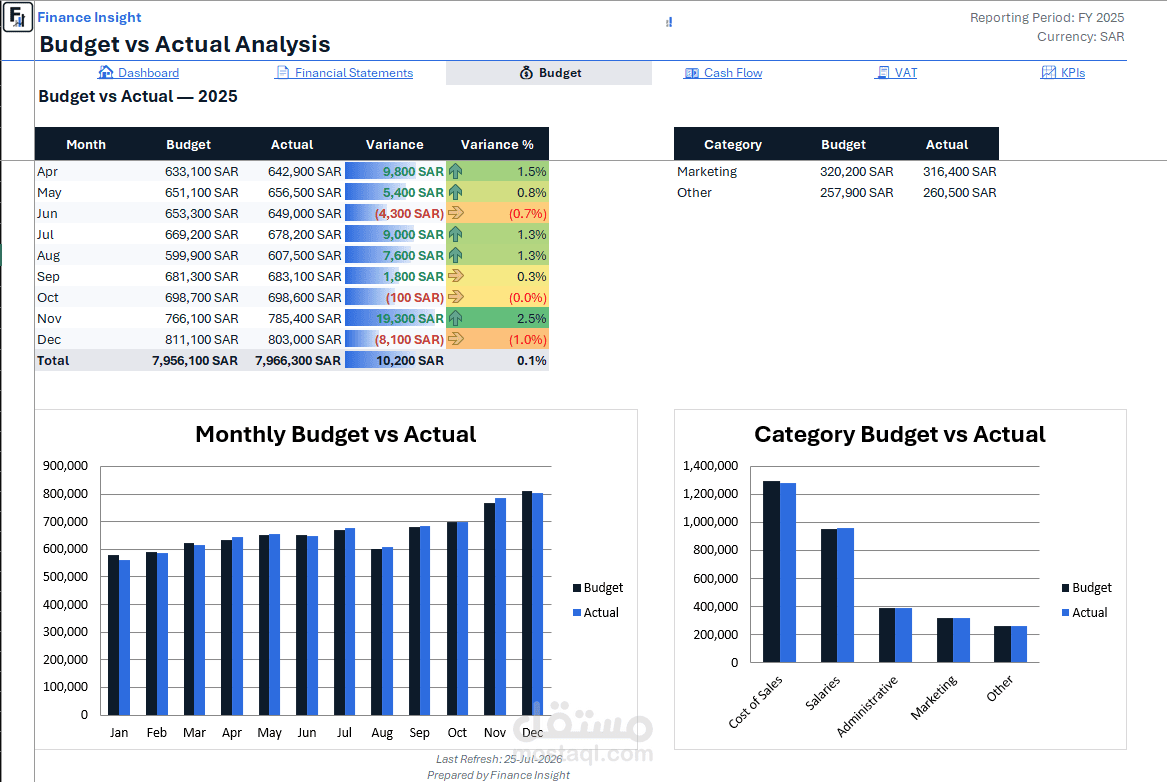Click the sideways arrow in Oct row
1167x782 pixels.
(455, 297)
